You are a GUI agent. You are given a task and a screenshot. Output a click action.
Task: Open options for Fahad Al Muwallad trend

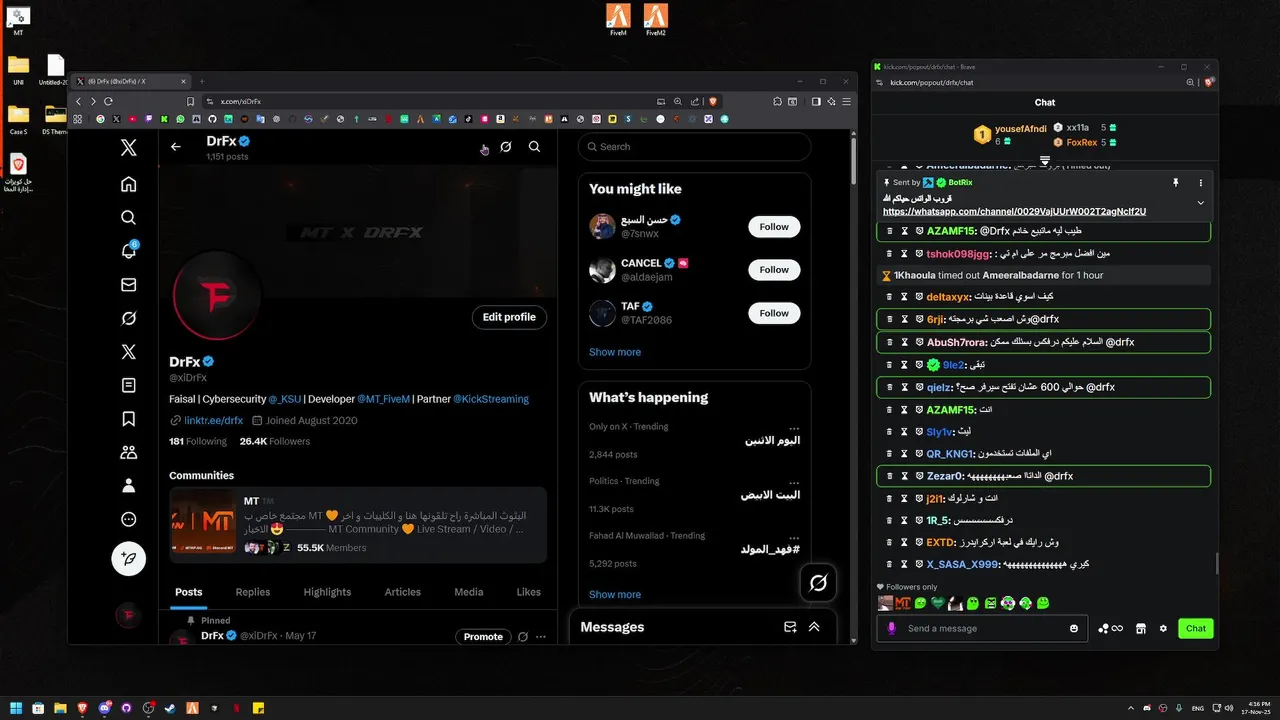tap(794, 536)
